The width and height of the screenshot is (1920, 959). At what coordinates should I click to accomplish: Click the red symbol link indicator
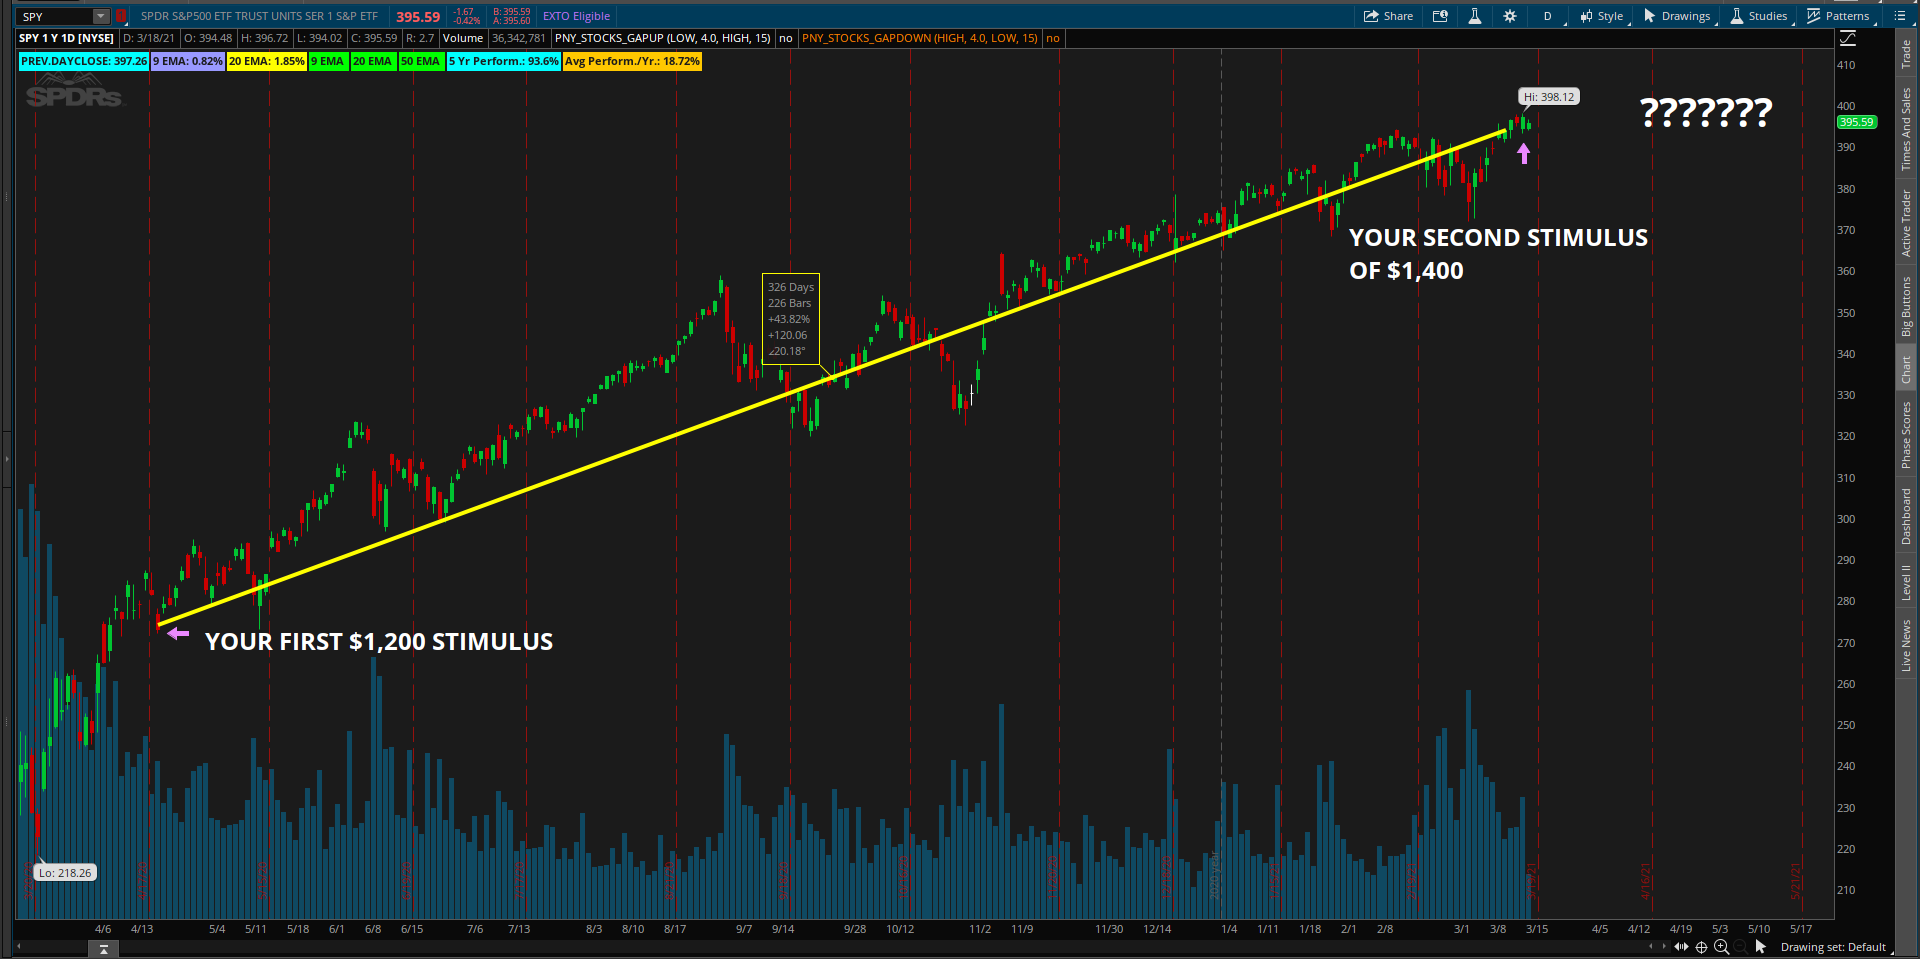121,16
